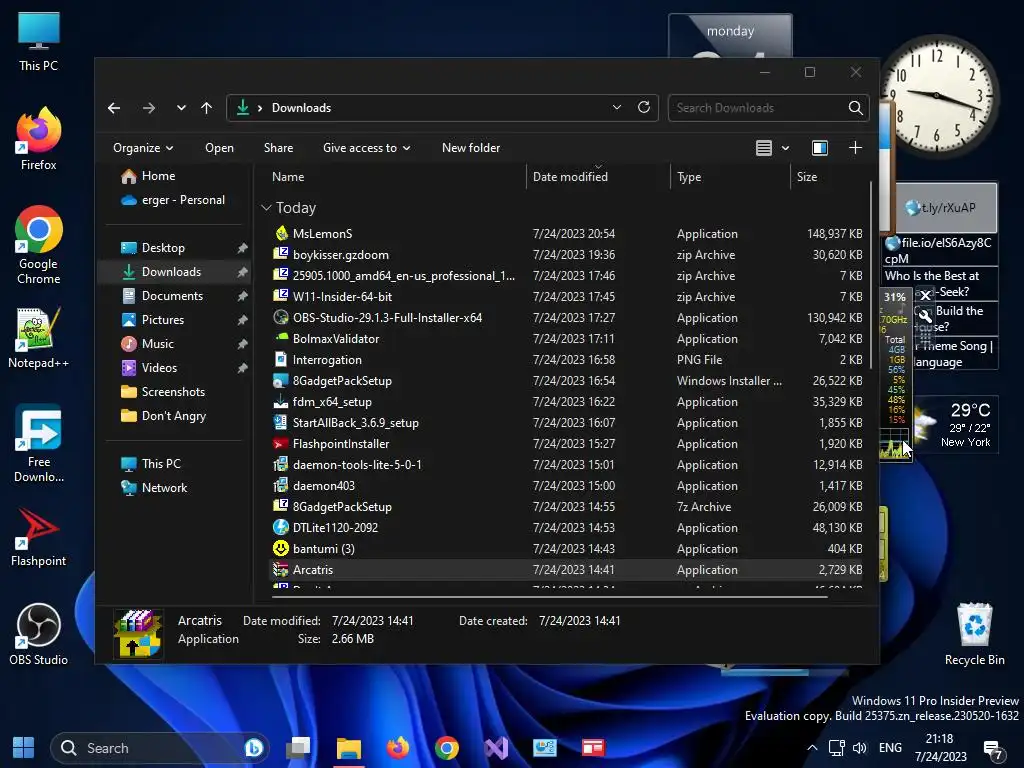Screen dimensions: 1024x768
Task: Open Notepad++ desktop shortcut
Action: [x=39, y=338]
